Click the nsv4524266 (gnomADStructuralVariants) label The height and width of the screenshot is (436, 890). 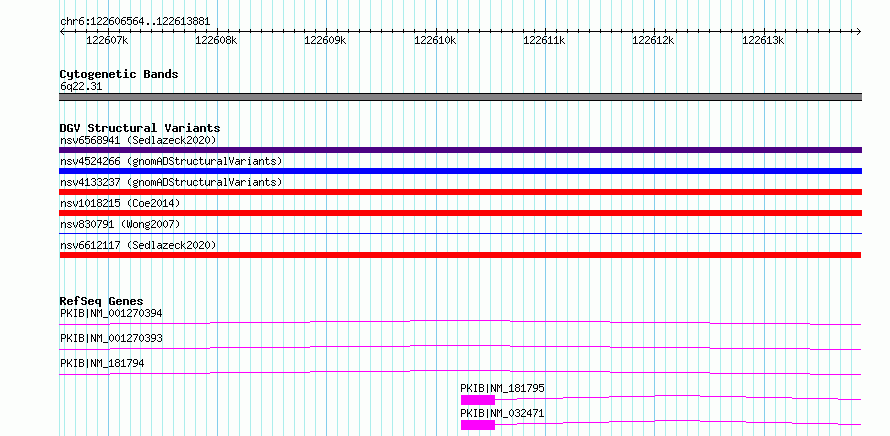171,161
